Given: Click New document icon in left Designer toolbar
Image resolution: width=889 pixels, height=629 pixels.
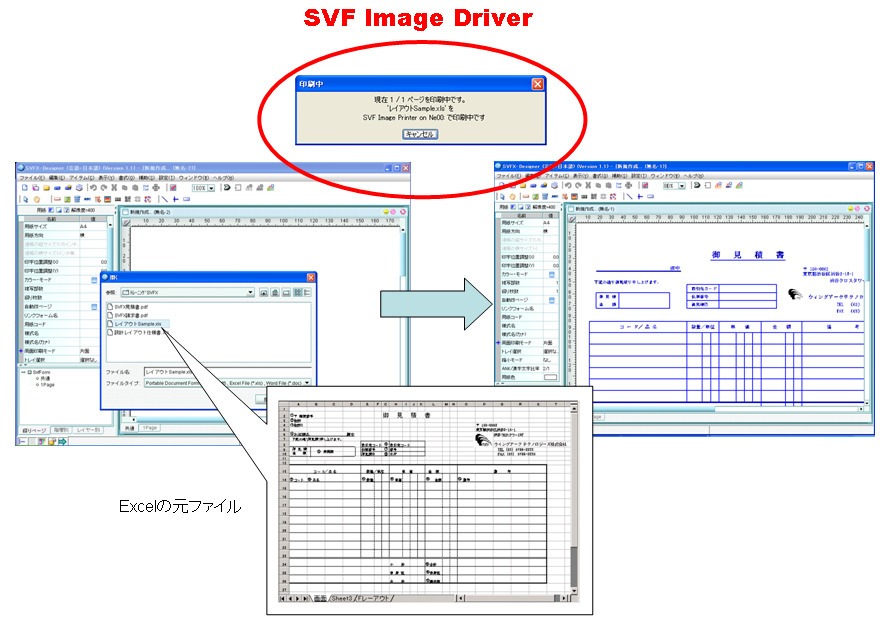Looking at the screenshot, I should pyautogui.click(x=25, y=188).
